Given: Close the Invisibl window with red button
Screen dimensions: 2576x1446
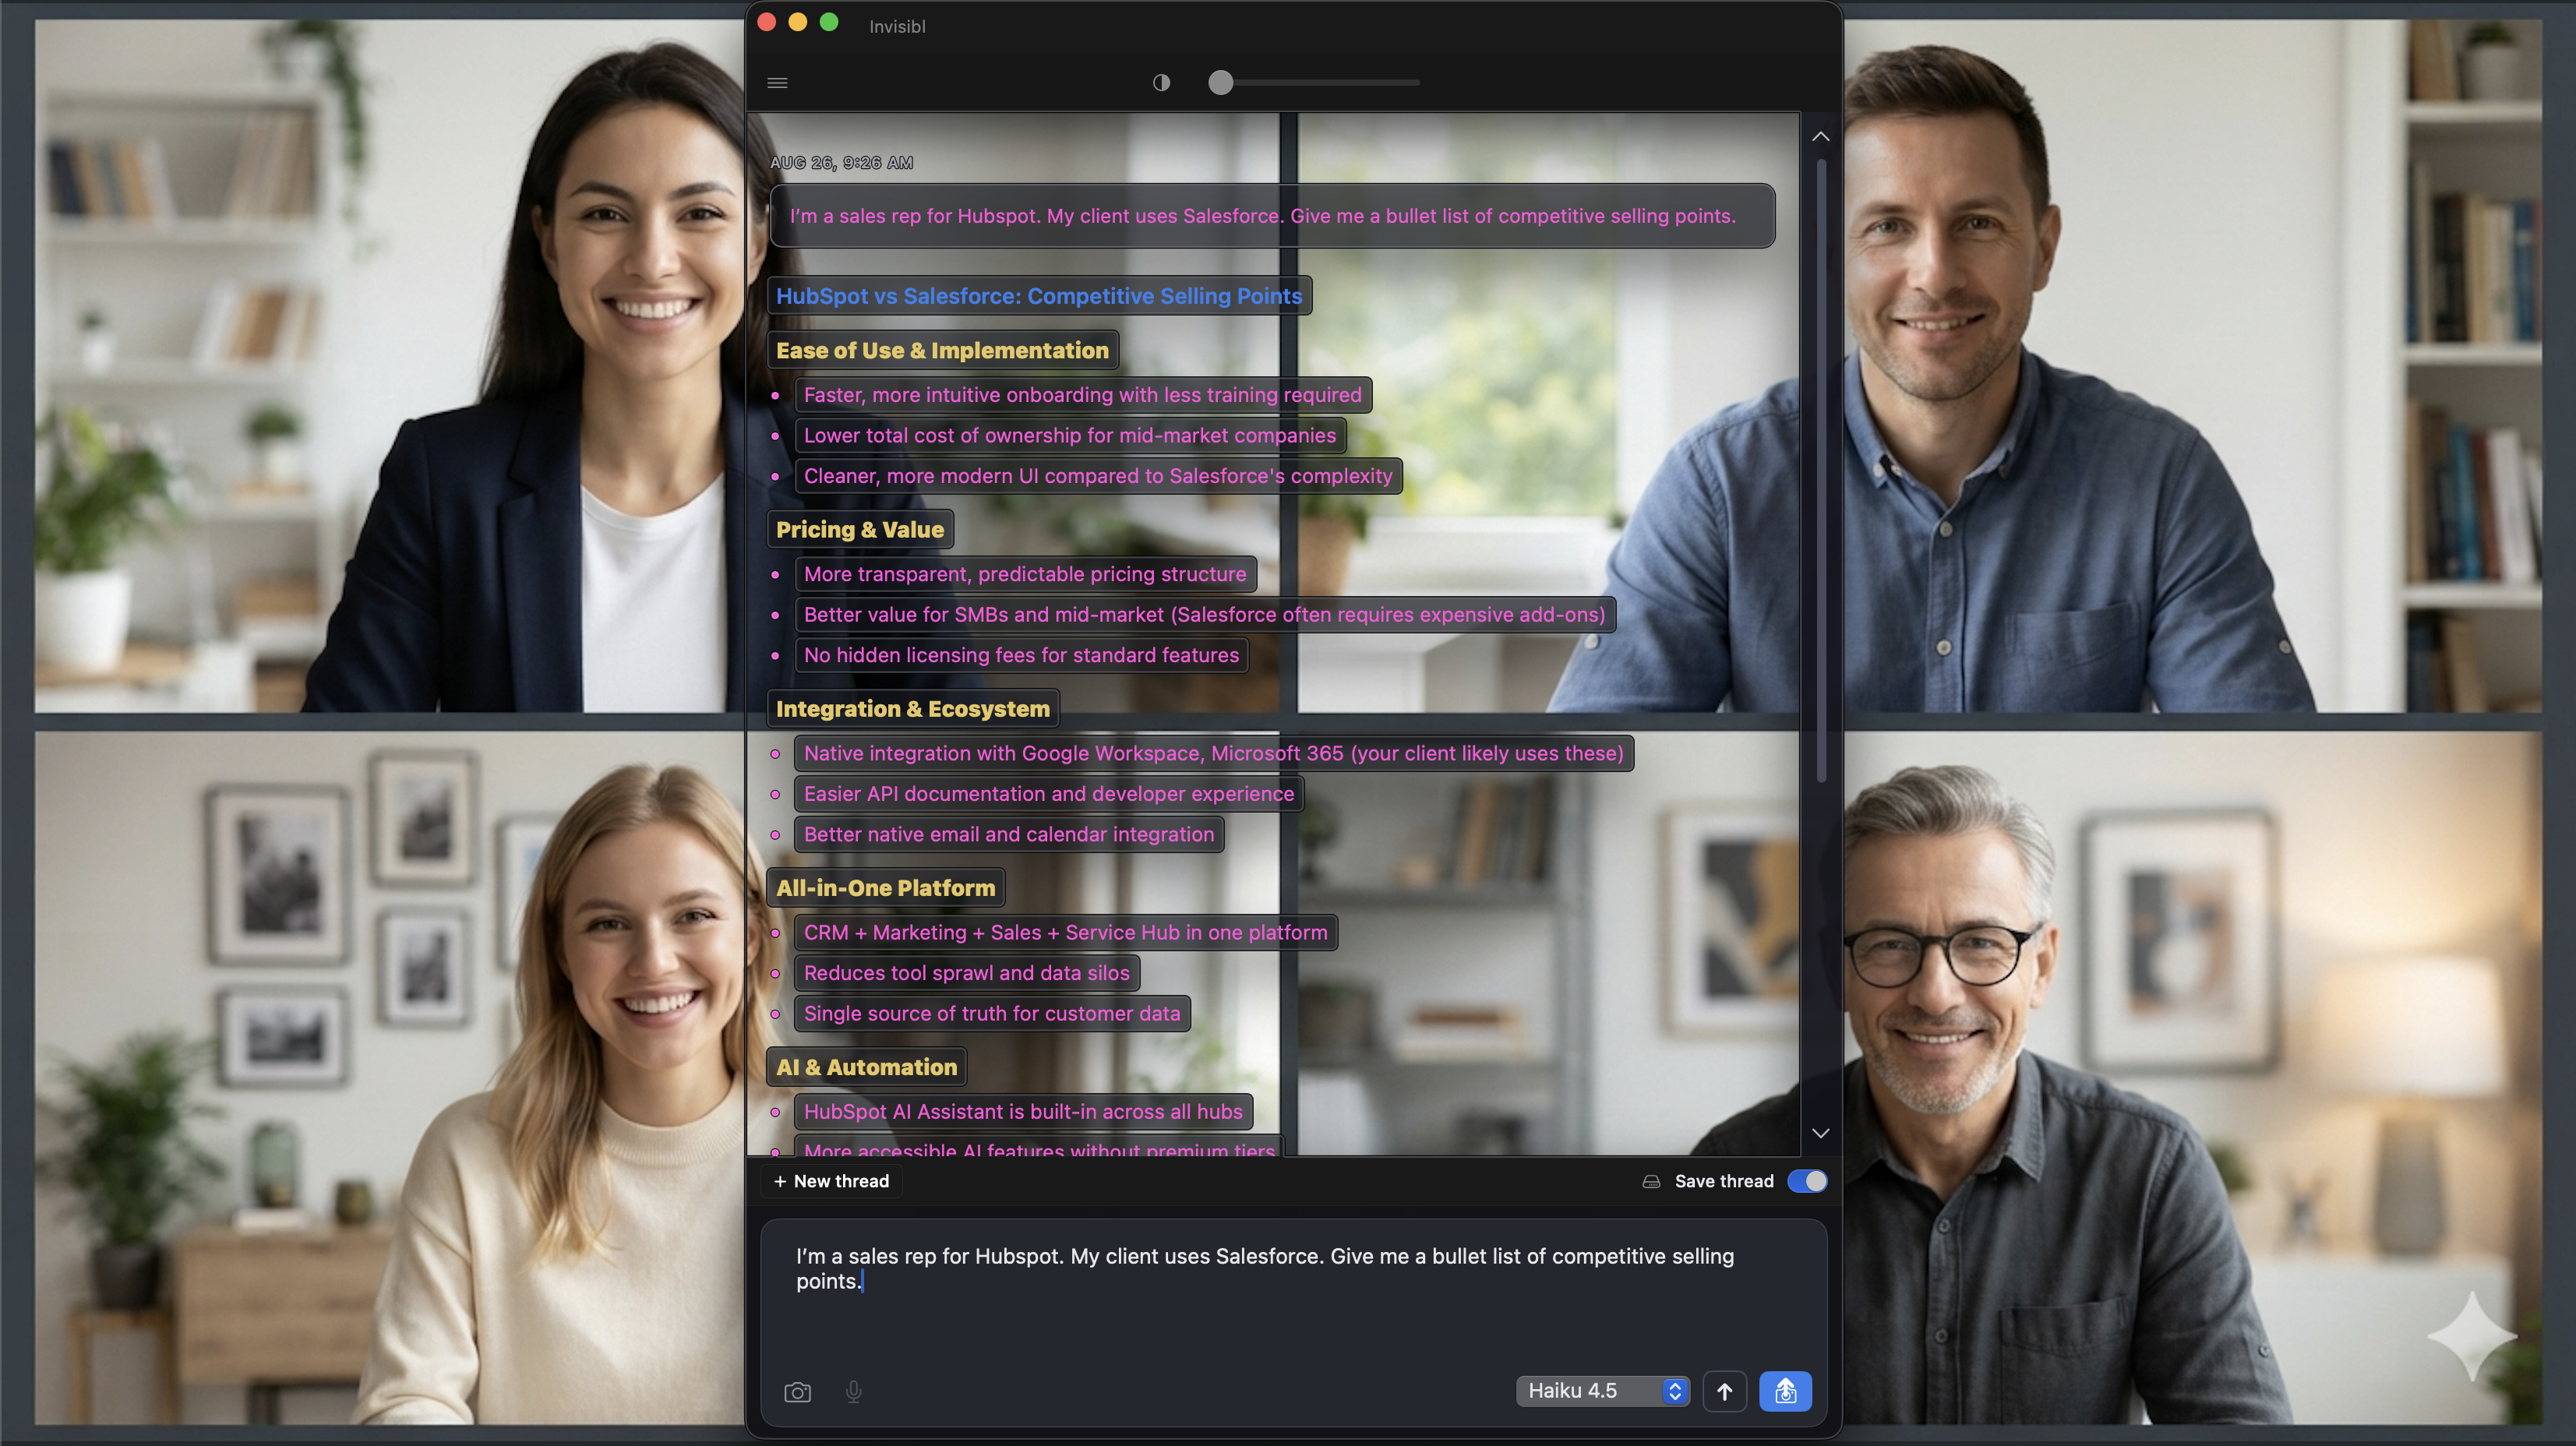Looking at the screenshot, I should [767, 23].
